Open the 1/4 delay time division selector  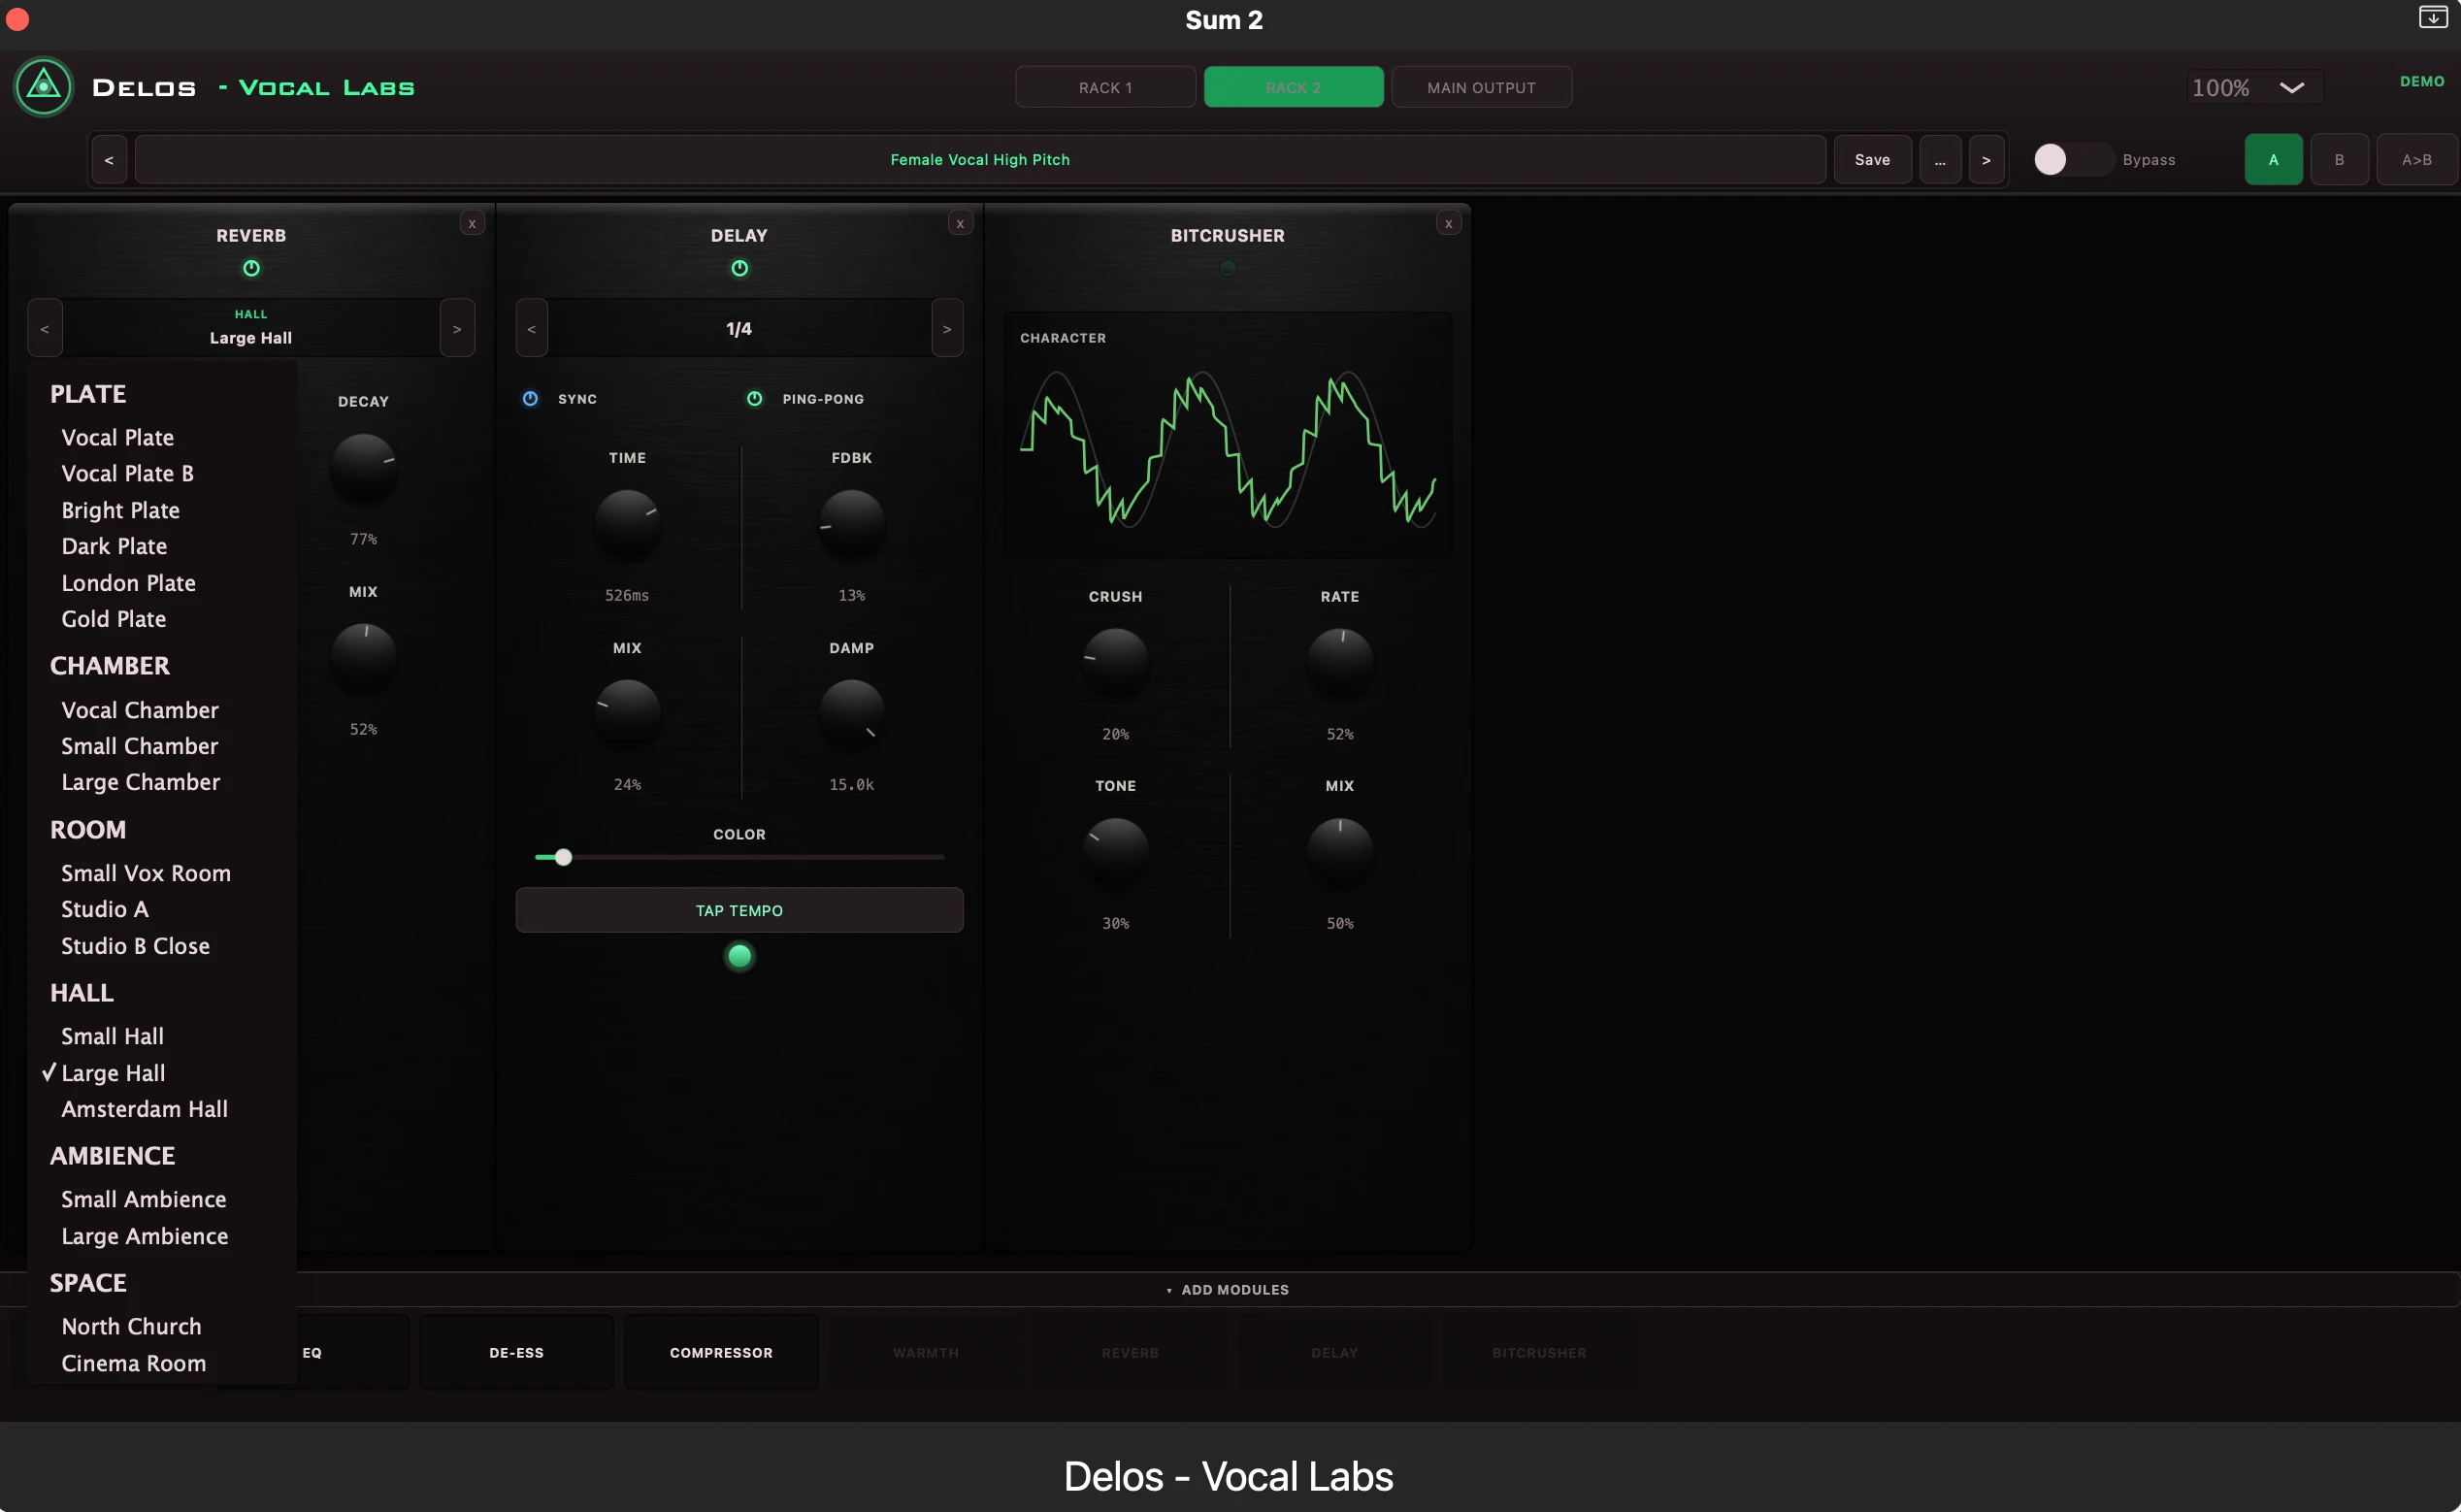pyautogui.click(x=739, y=328)
